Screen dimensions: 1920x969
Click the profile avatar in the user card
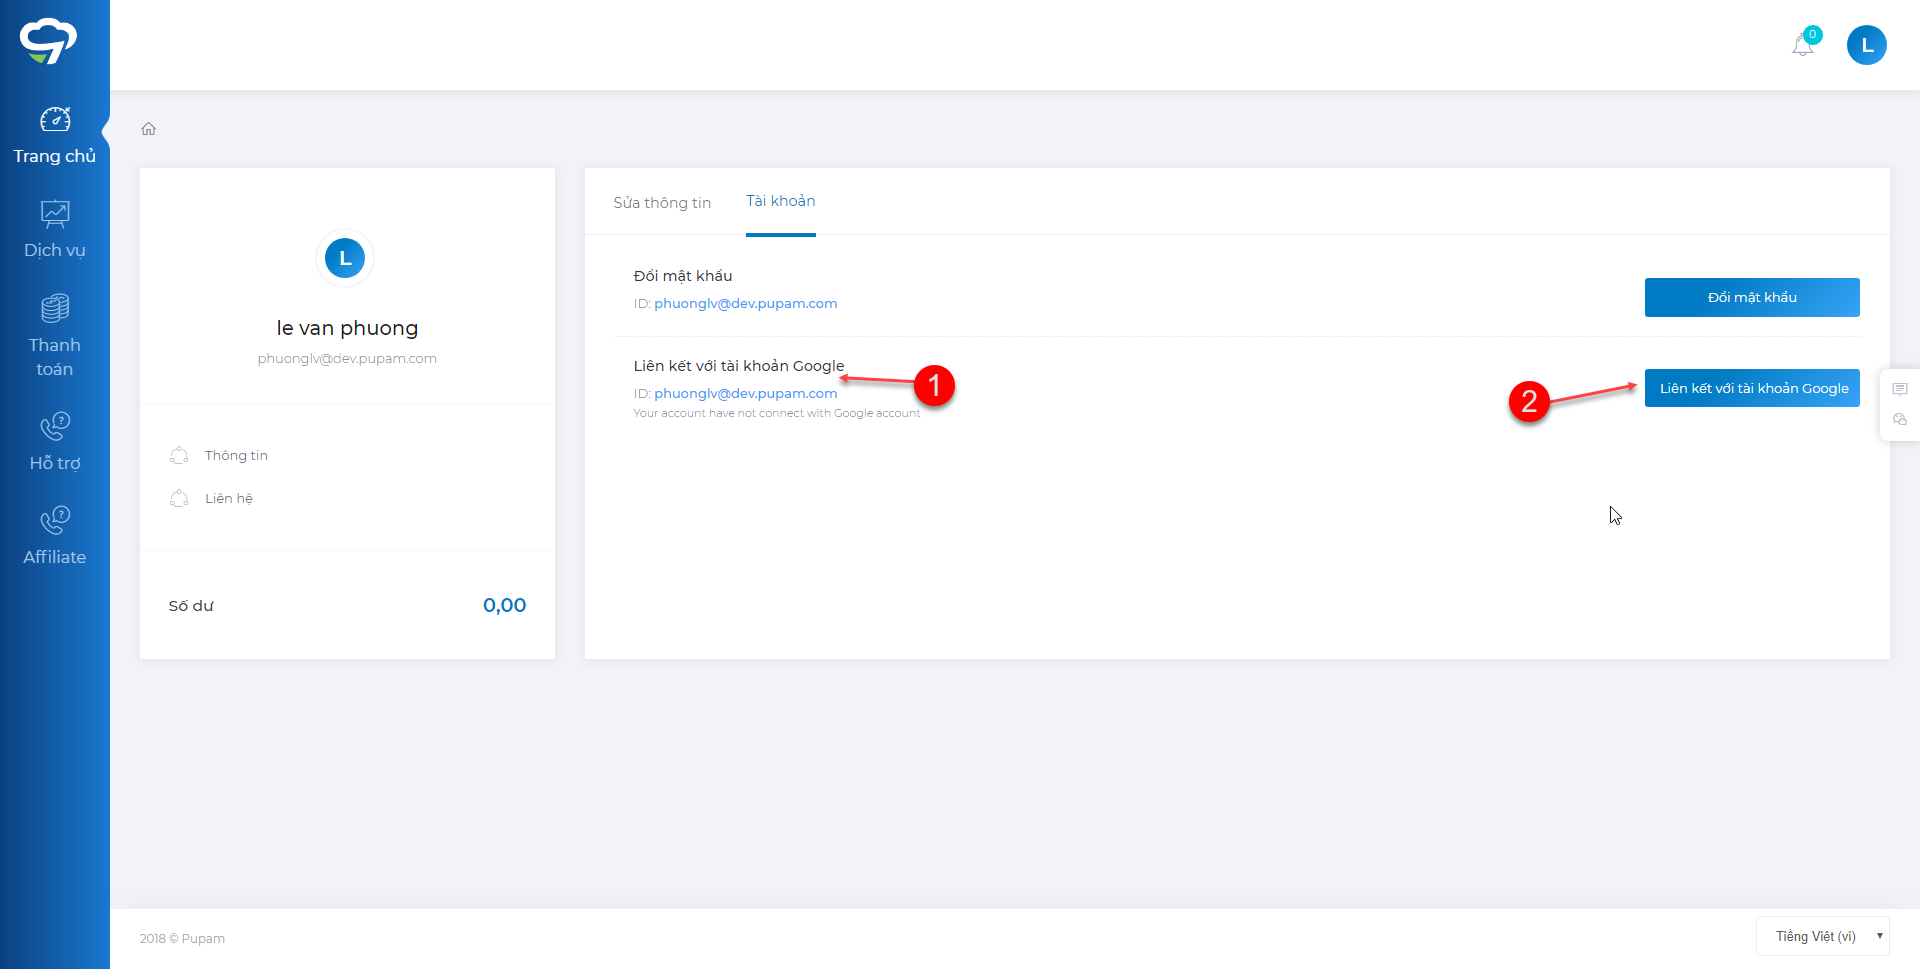tap(345, 258)
